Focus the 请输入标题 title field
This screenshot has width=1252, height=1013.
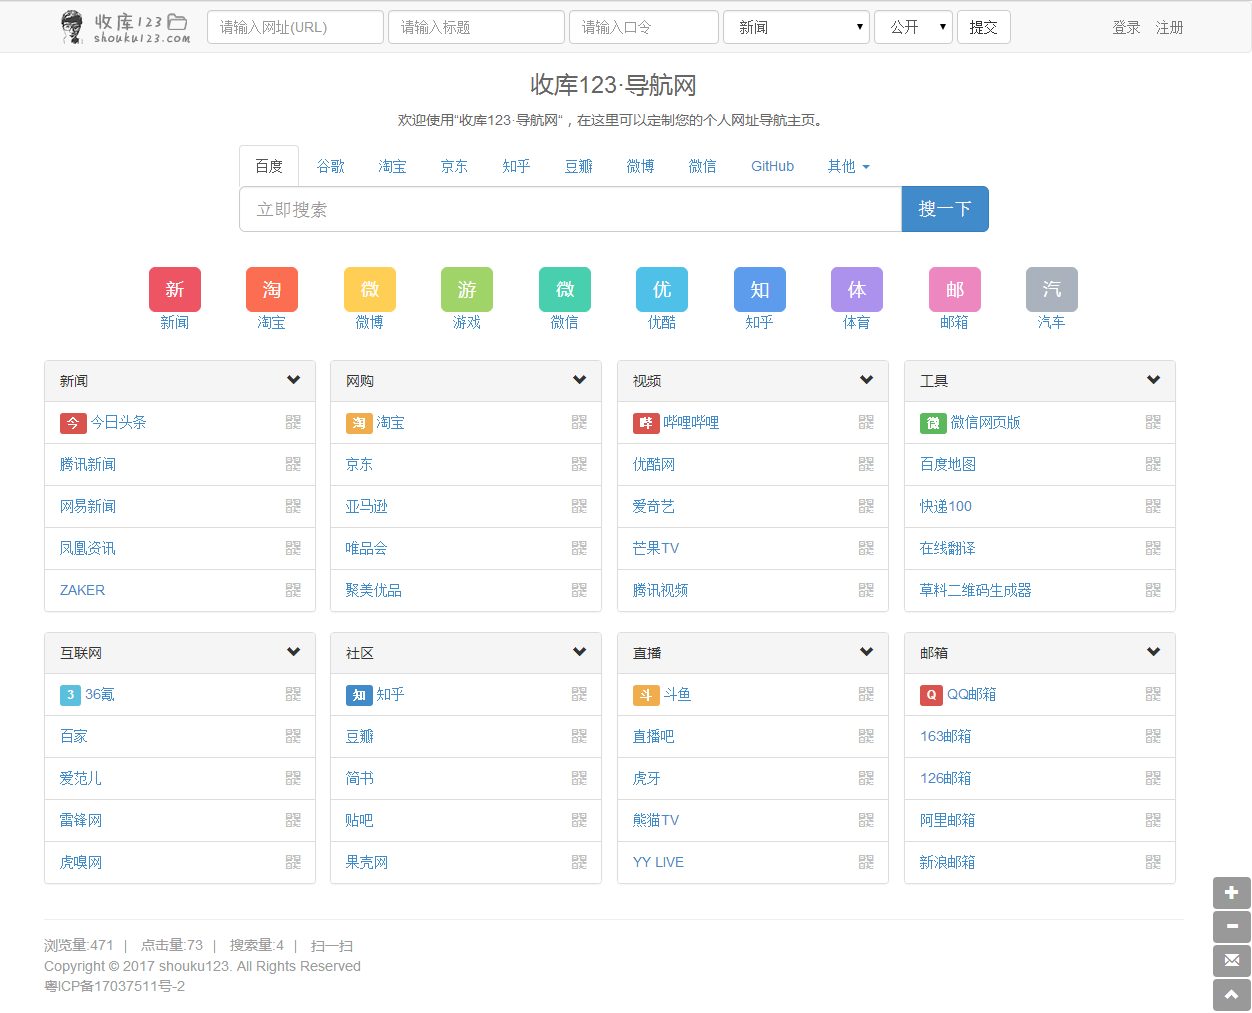point(476,27)
